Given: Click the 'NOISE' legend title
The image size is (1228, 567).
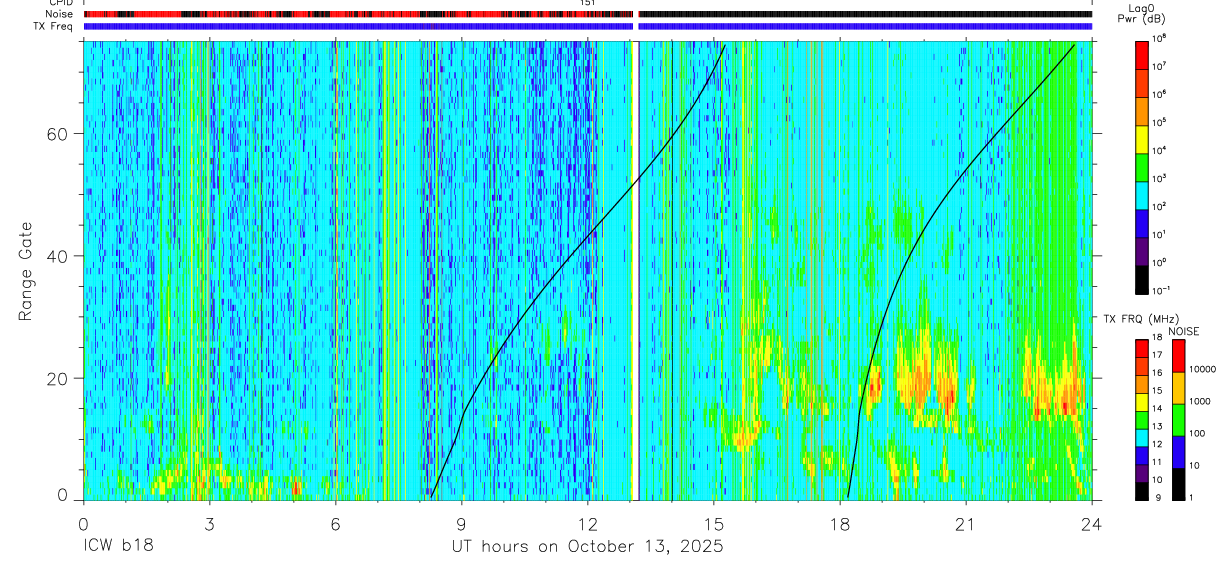Looking at the screenshot, I should [x=1182, y=331].
